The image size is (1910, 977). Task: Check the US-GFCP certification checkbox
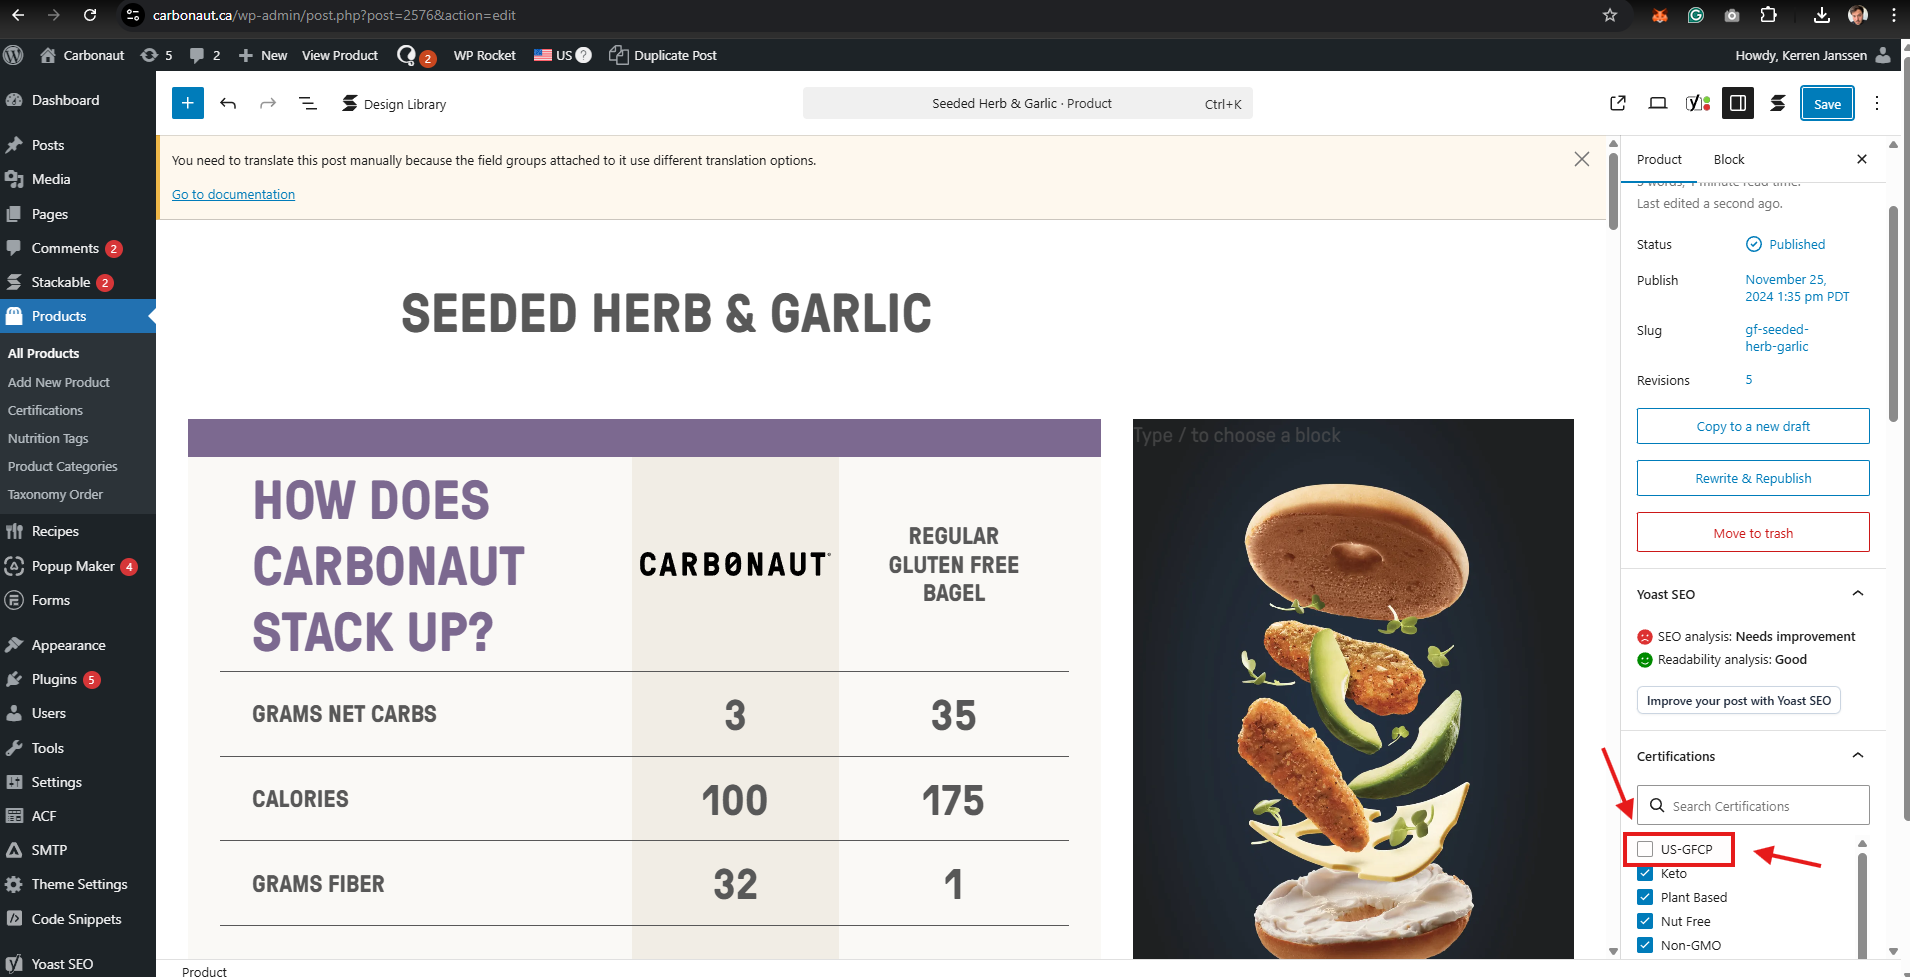1645,849
